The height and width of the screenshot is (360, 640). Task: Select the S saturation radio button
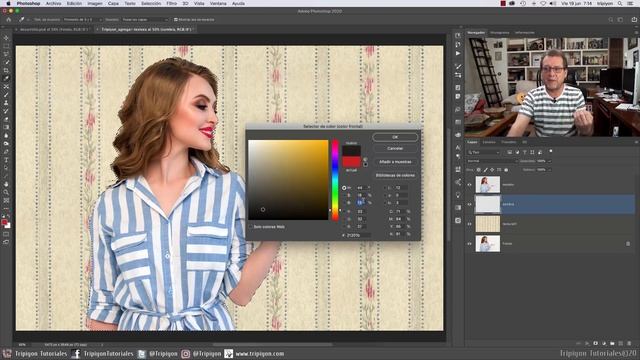pyautogui.click(x=344, y=195)
